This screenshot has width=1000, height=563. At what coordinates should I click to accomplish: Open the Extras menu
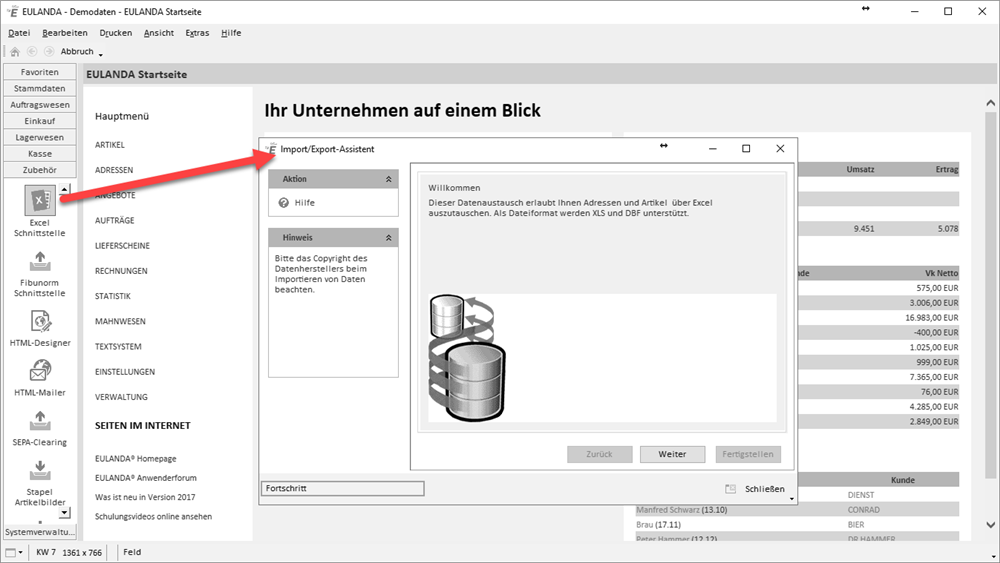197,33
